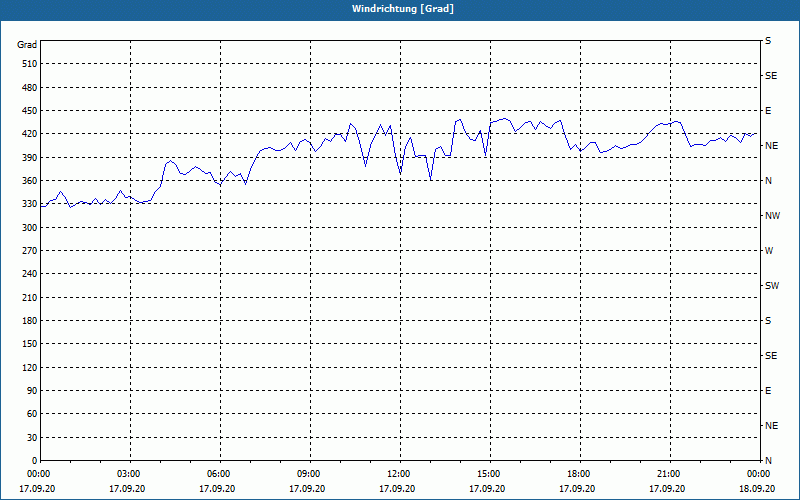Click the E compass label beside 450 gridline

(768, 111)
